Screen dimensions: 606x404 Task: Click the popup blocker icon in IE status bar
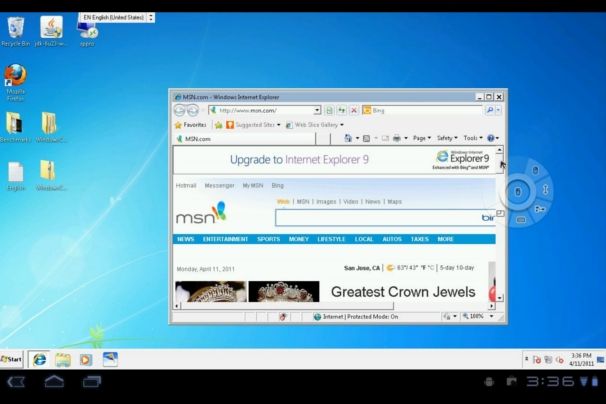(283, 317)
